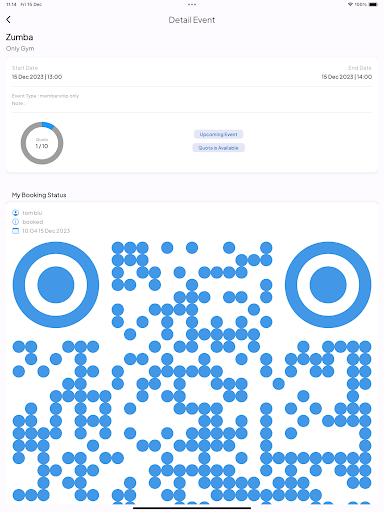Viewport: 384px width, 512px height.
Task: Tap the Event Type membership only line
Action: 45,96
